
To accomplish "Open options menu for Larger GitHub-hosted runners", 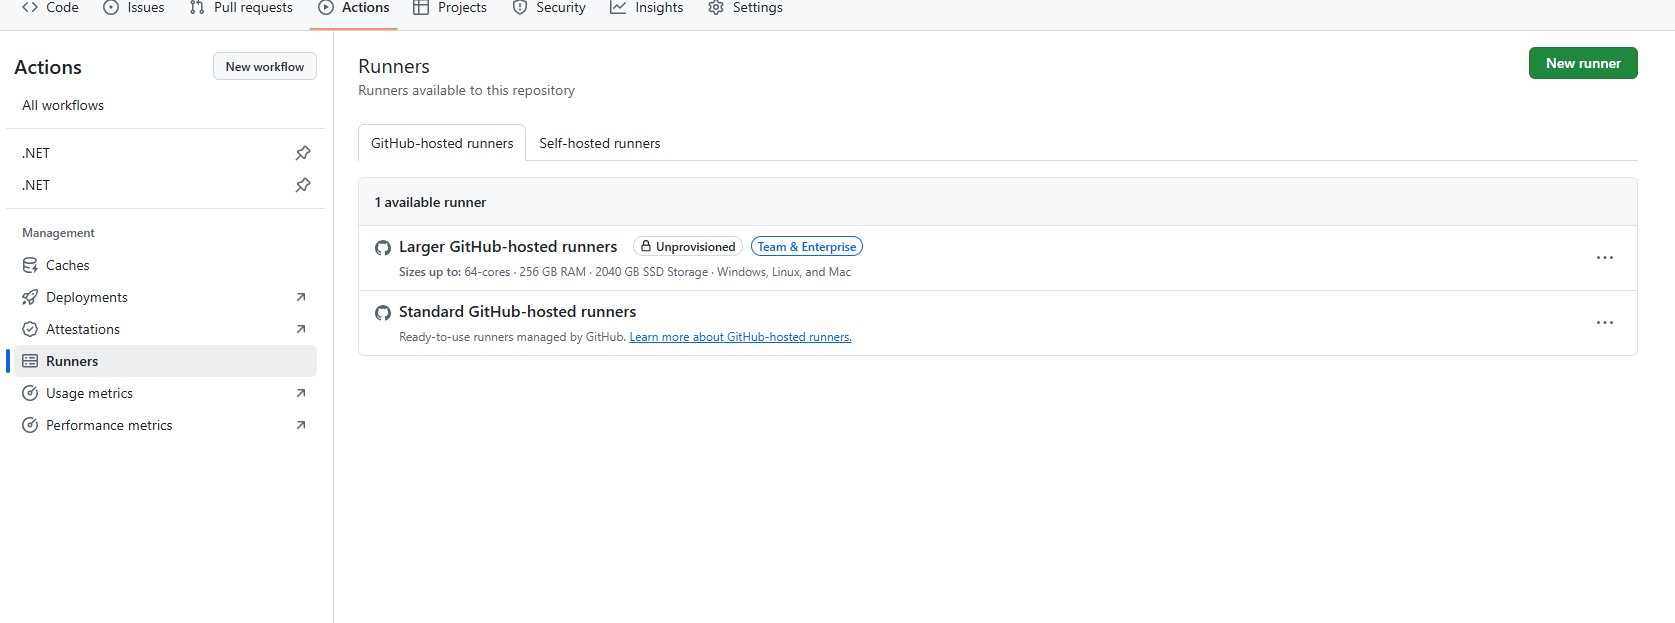I will pos(1605,258).
